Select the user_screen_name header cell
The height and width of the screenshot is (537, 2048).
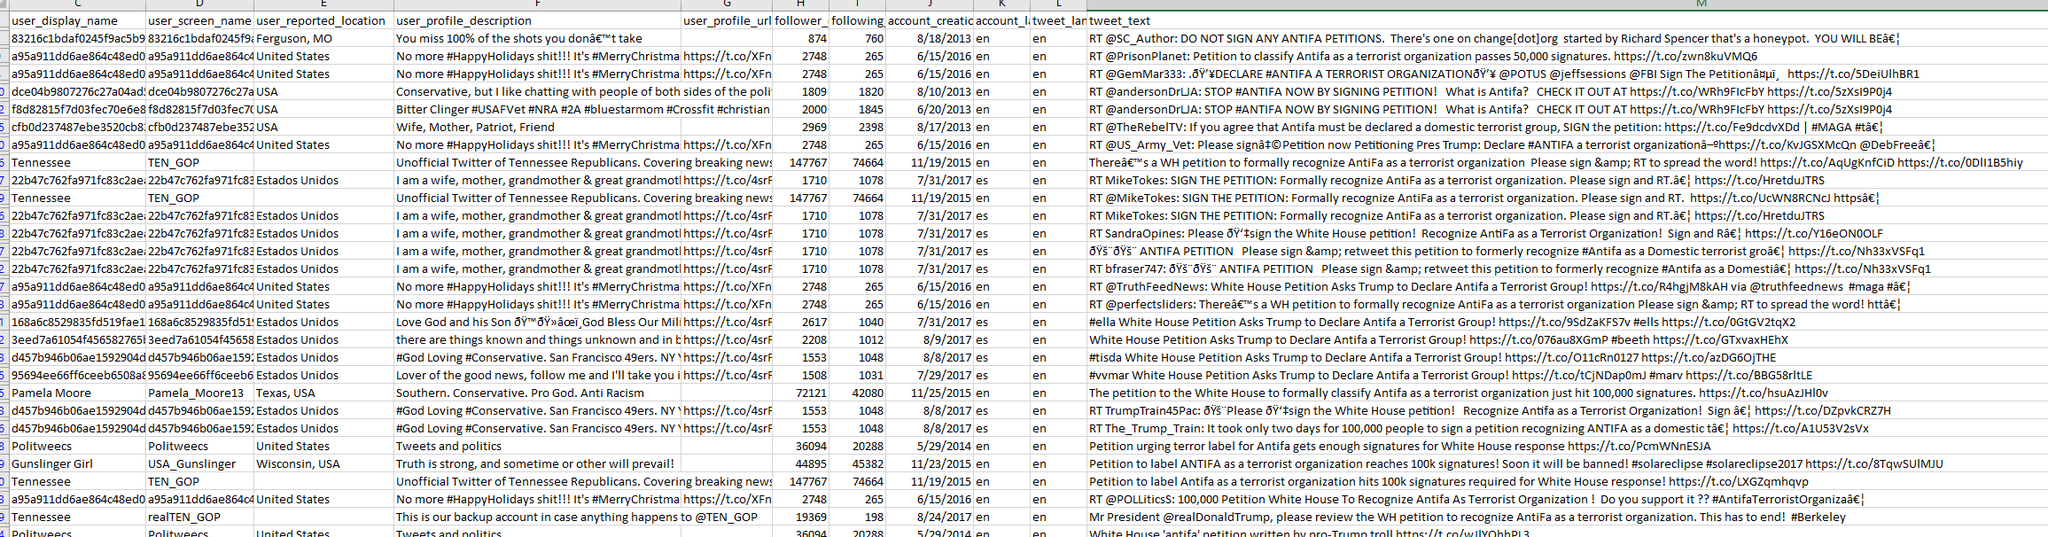point(199,21)
